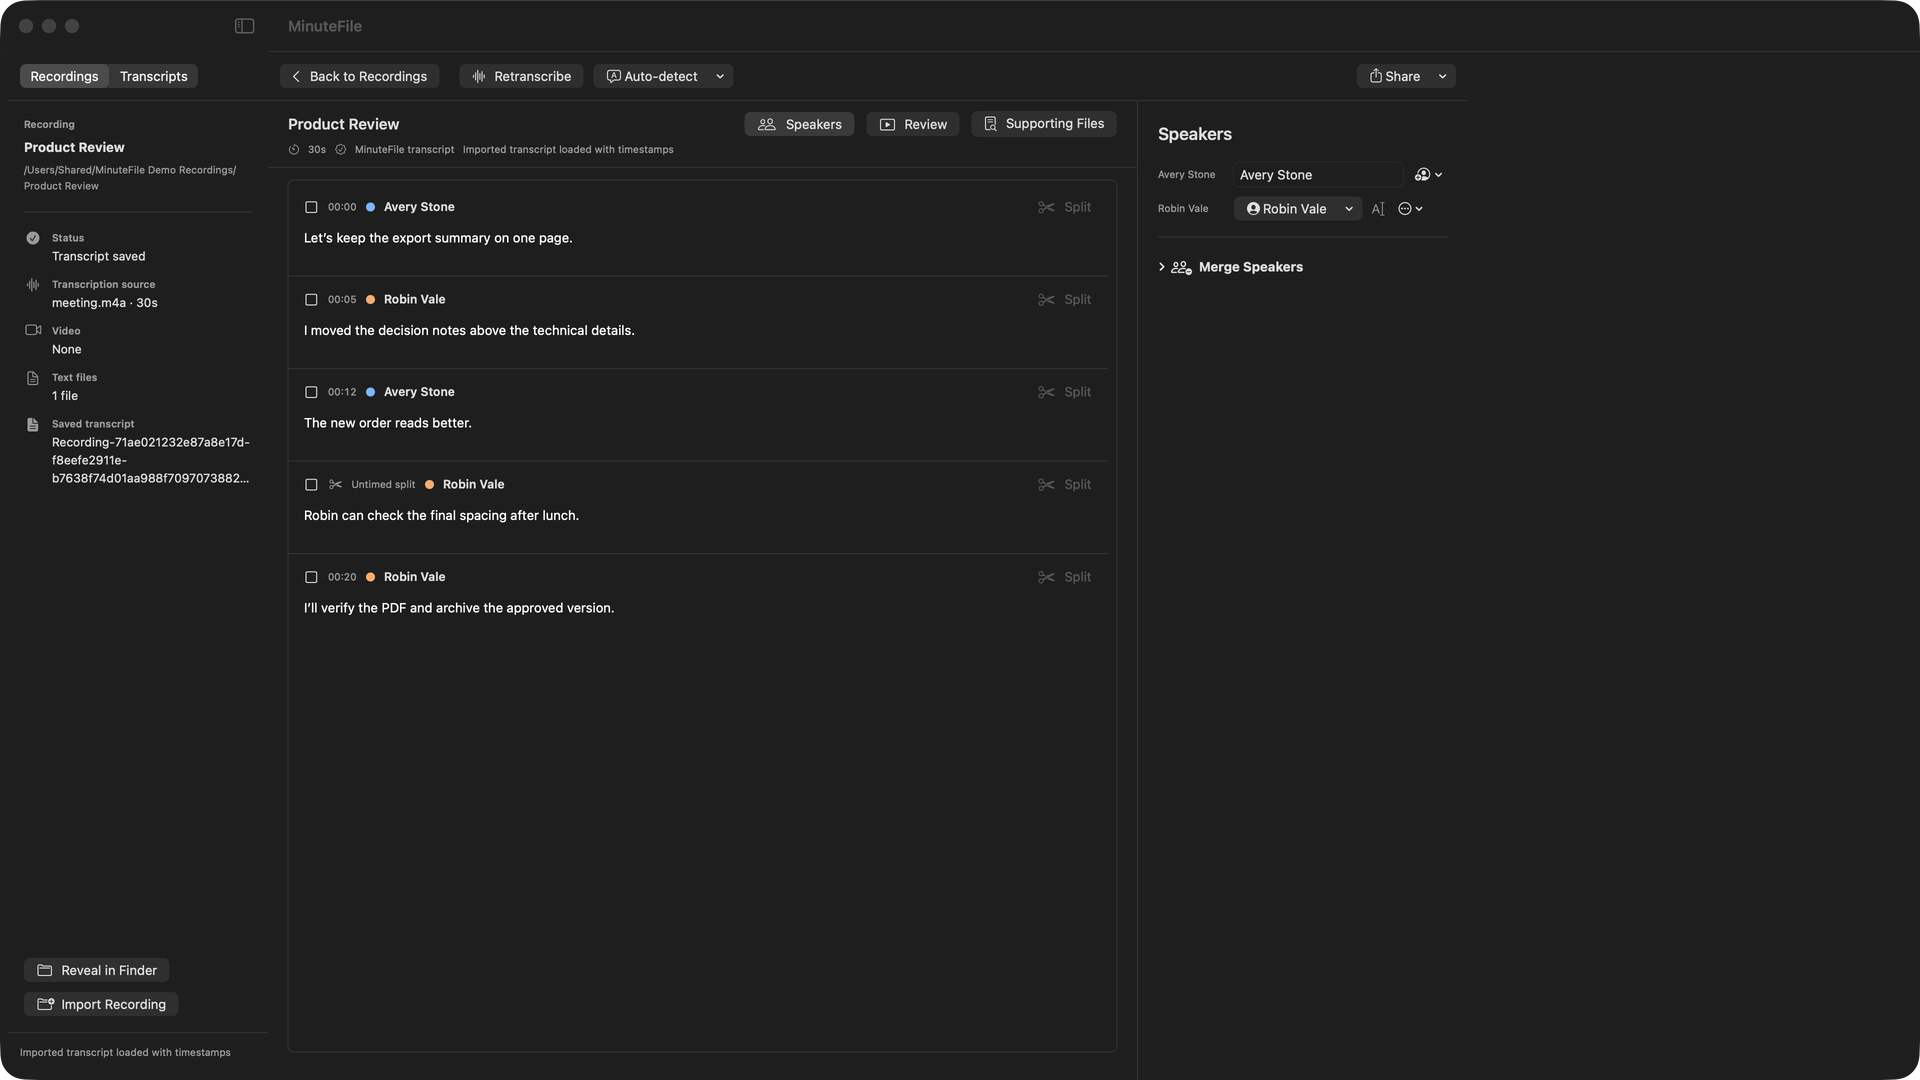Image resolution: width=1920 pixels, height=1080 pixels.
Task: Switch to the Transcripts tab
Action: tap(153, 76)
